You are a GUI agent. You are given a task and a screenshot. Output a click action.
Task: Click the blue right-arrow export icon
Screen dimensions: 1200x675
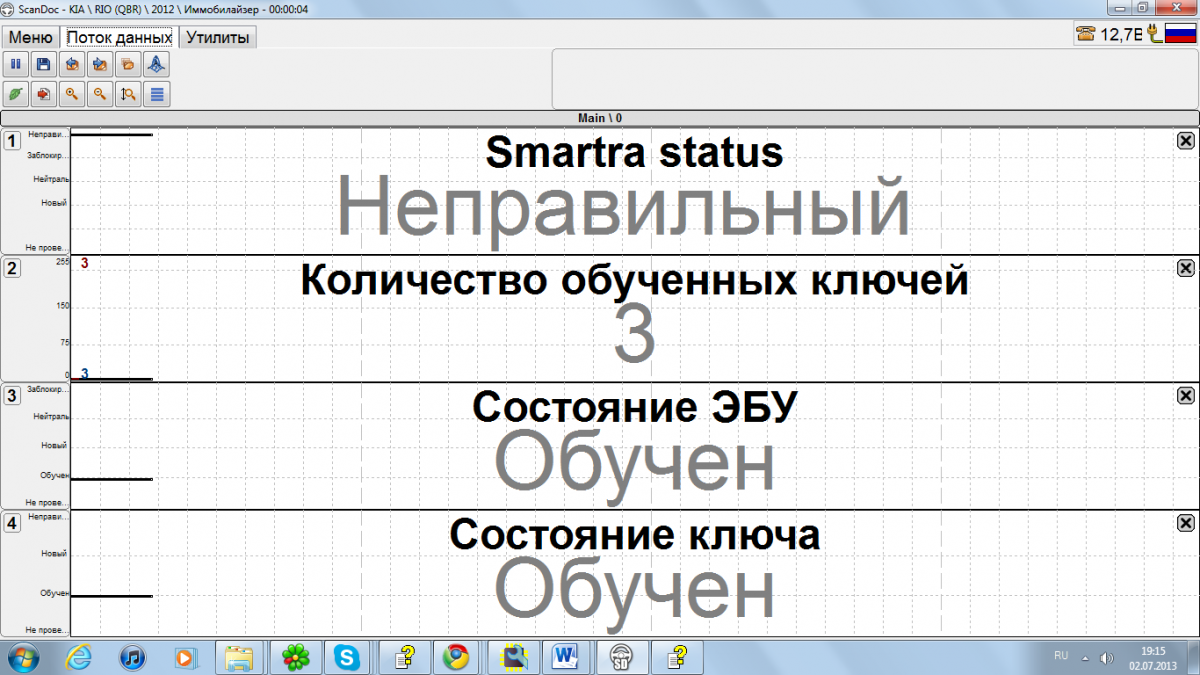pos(100,65)
